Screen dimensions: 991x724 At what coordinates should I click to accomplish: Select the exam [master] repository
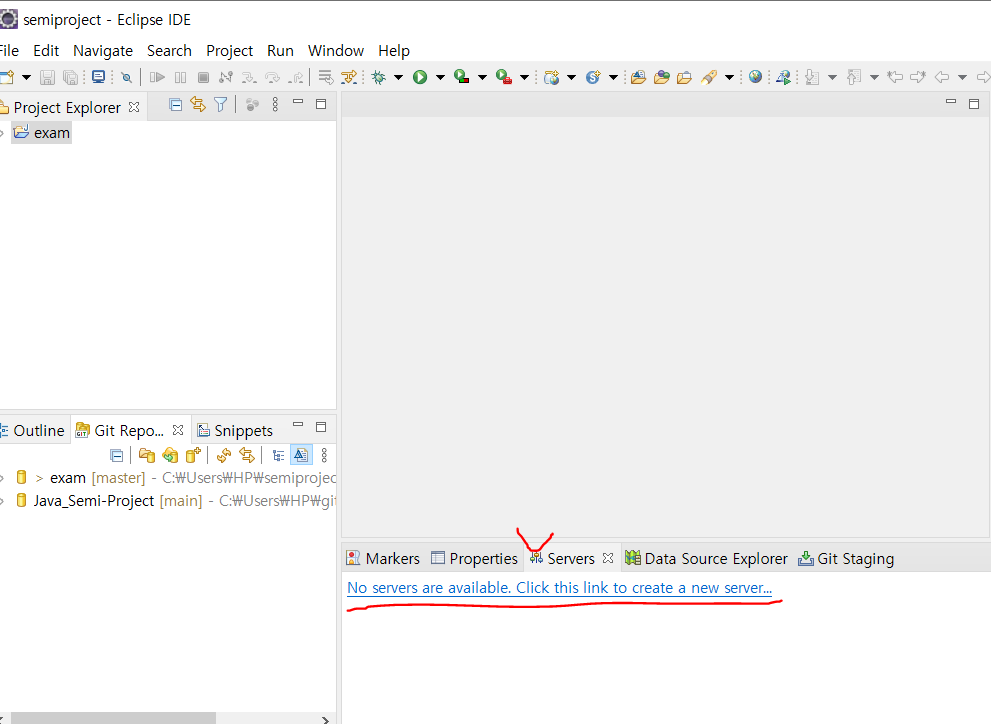(176, 478)
